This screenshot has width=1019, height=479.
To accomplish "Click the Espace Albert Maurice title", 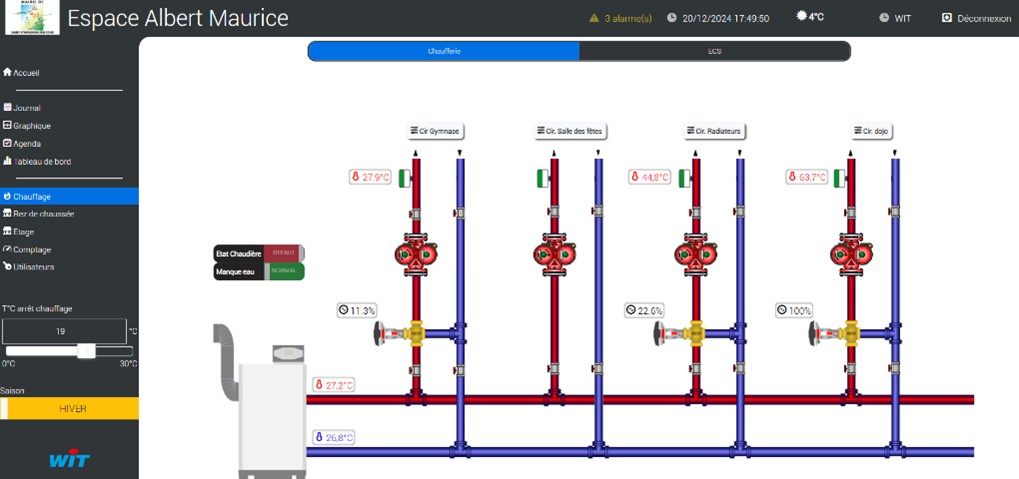I will [x=178, y=18].
